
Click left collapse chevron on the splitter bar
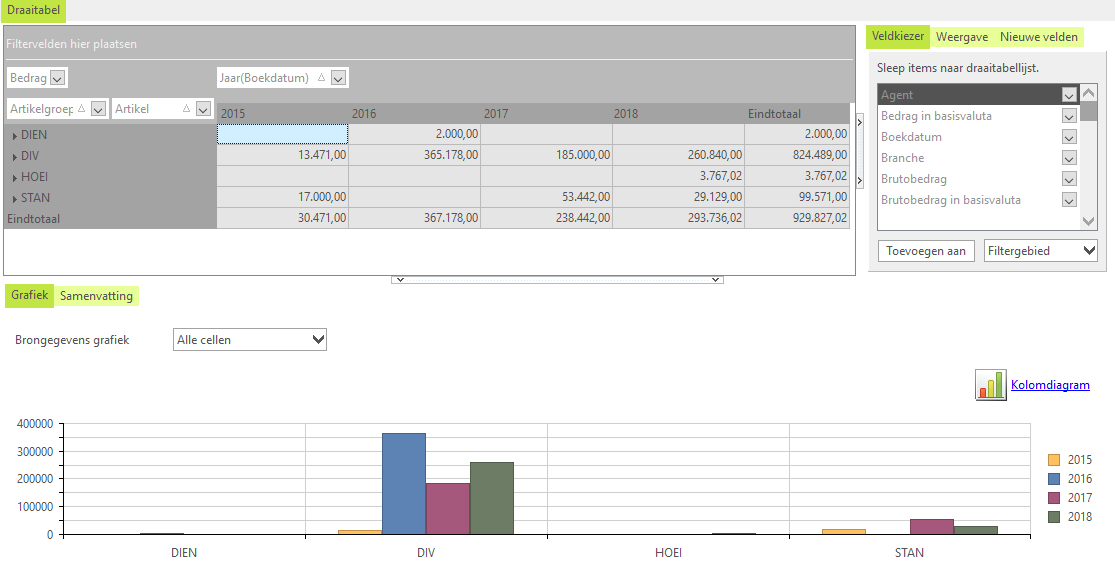point(400,280)
